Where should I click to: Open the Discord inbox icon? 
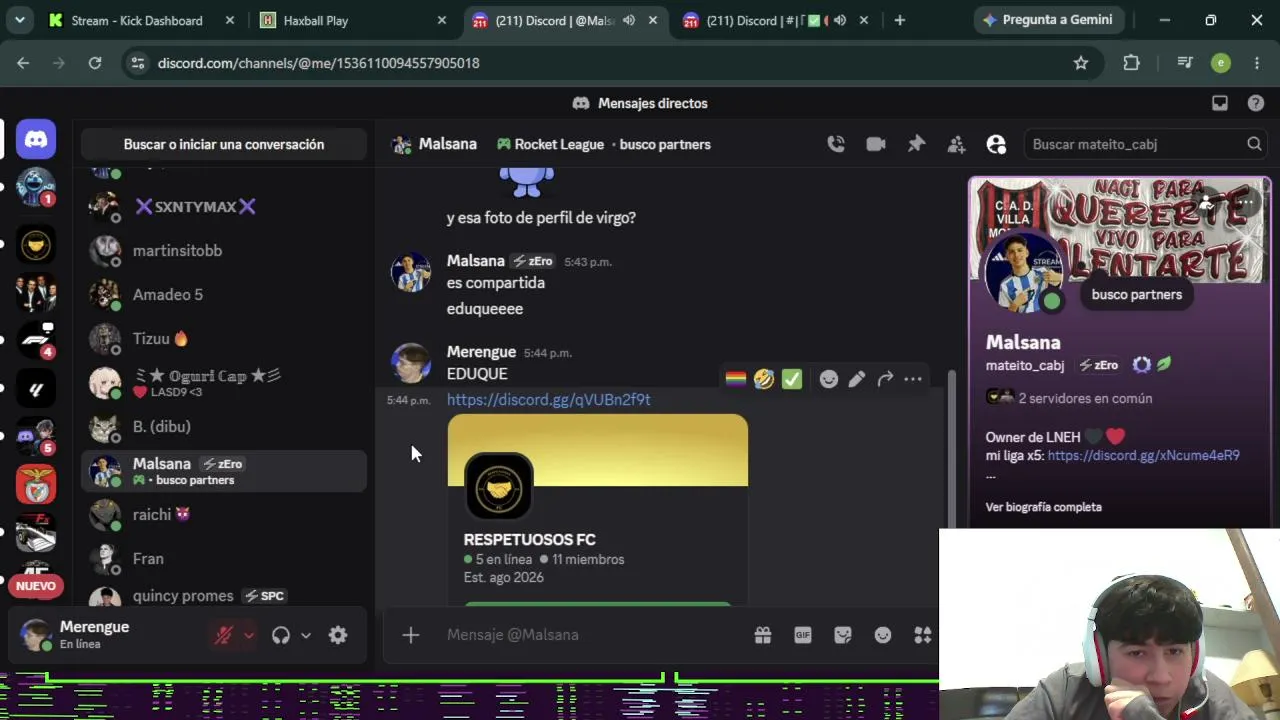click(1220, 103)
